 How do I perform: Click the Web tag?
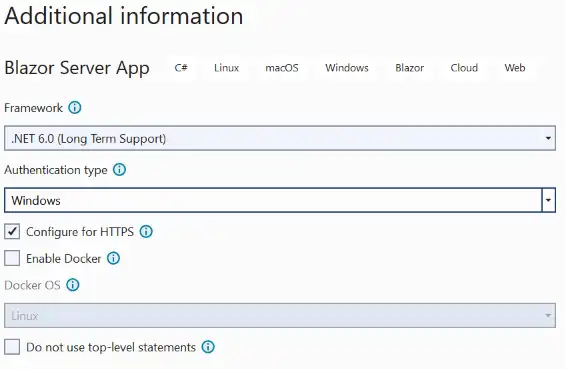click(x=515, y=68)
